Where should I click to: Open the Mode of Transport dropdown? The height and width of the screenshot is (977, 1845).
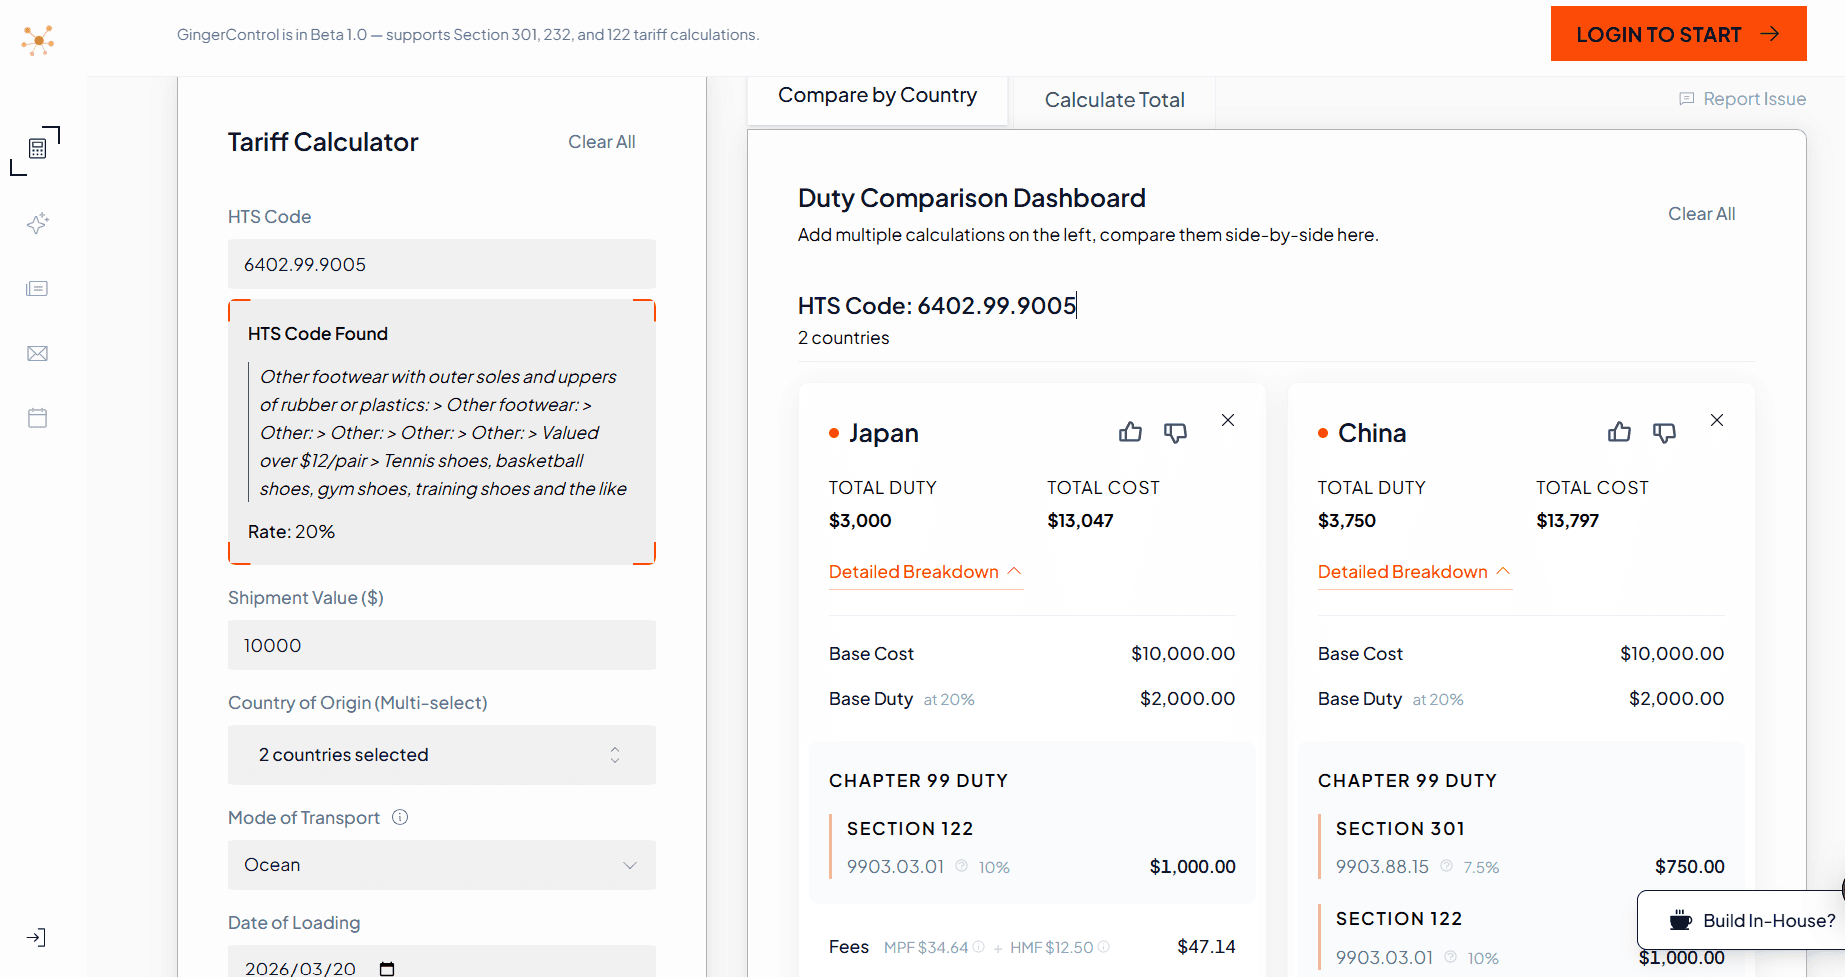[x=442, y=865]
